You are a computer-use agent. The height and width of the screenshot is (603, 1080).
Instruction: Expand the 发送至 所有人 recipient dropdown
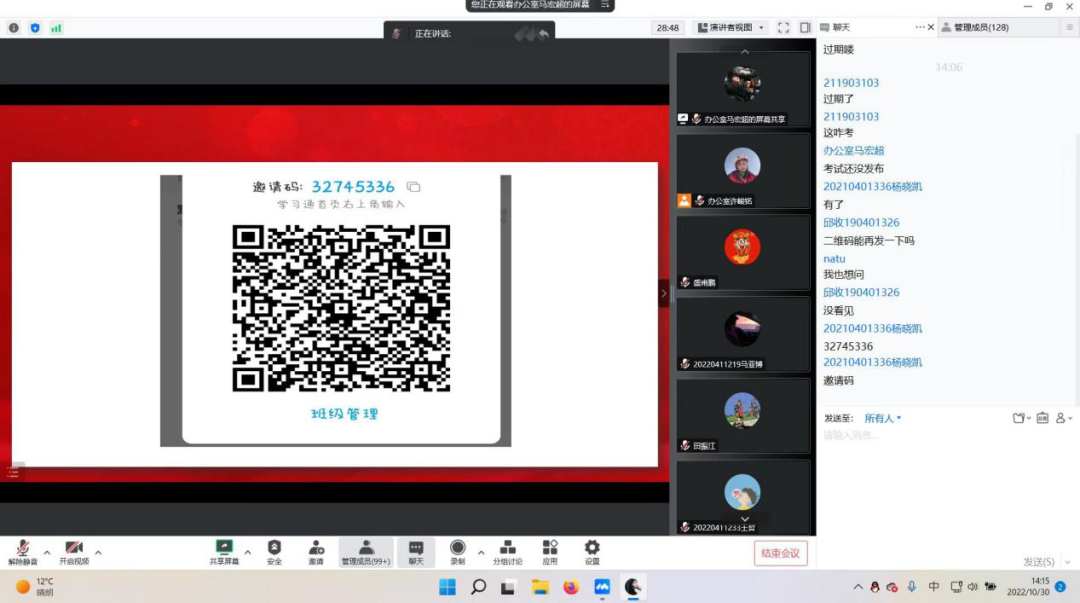pyautogui.click(x=883, y=418)
